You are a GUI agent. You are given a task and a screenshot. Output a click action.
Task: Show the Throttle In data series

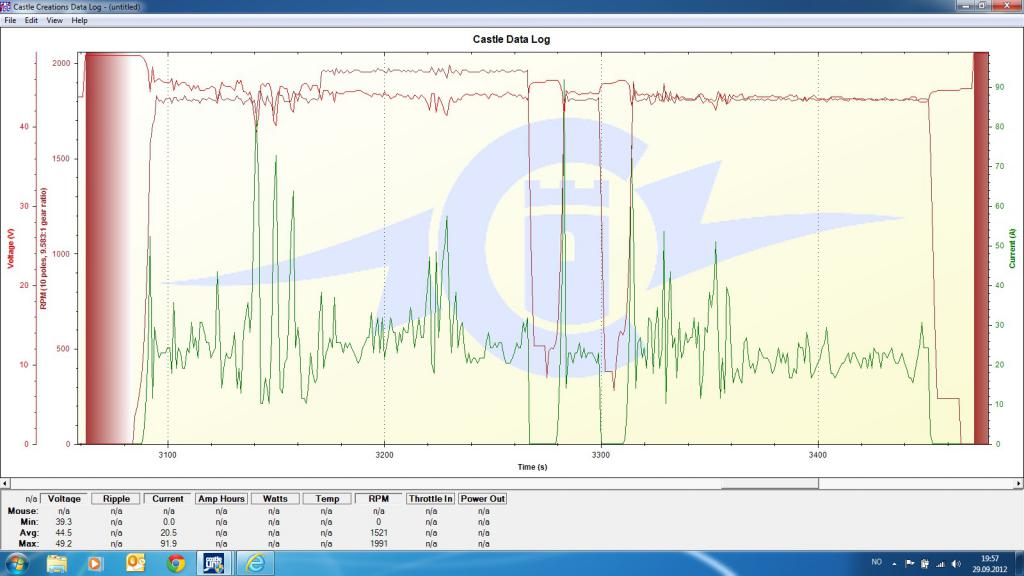pyautogui.click(x=431, y=498)
